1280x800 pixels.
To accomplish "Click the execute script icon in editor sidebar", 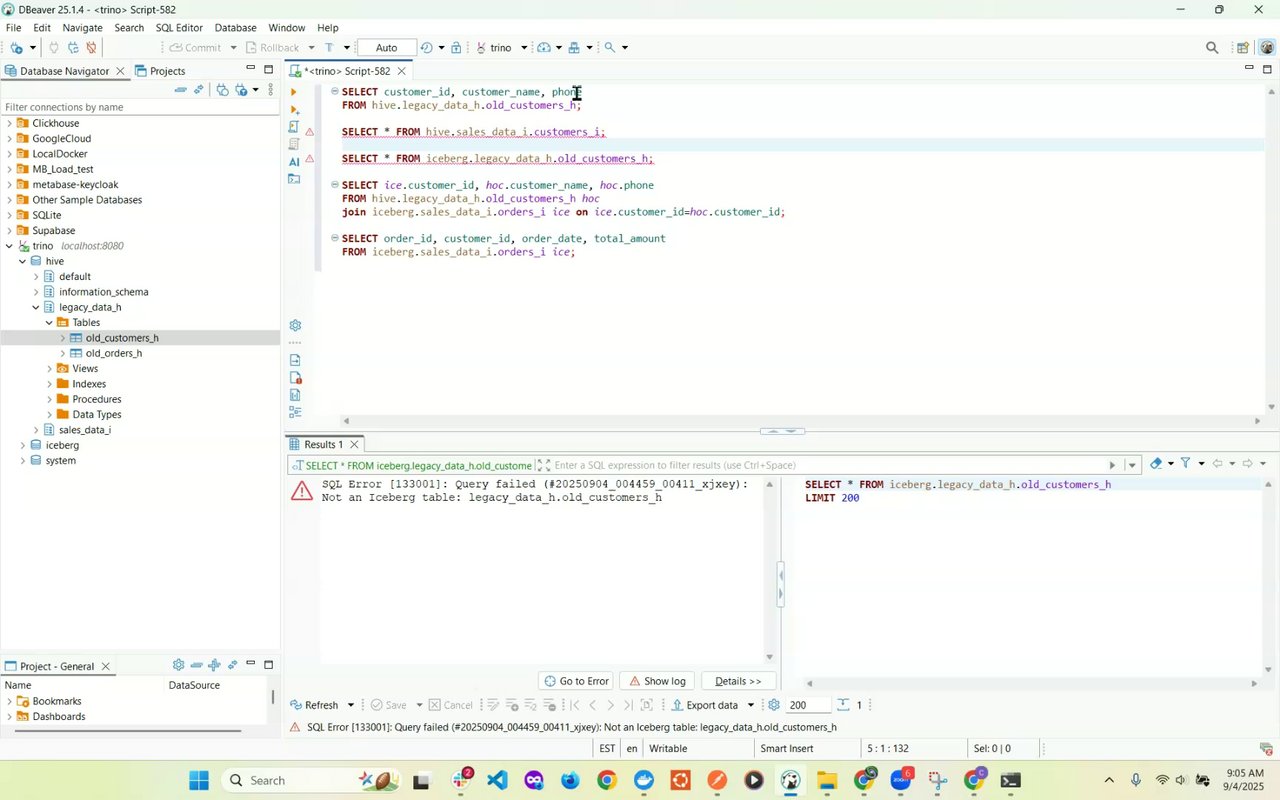I will (294, 127).
